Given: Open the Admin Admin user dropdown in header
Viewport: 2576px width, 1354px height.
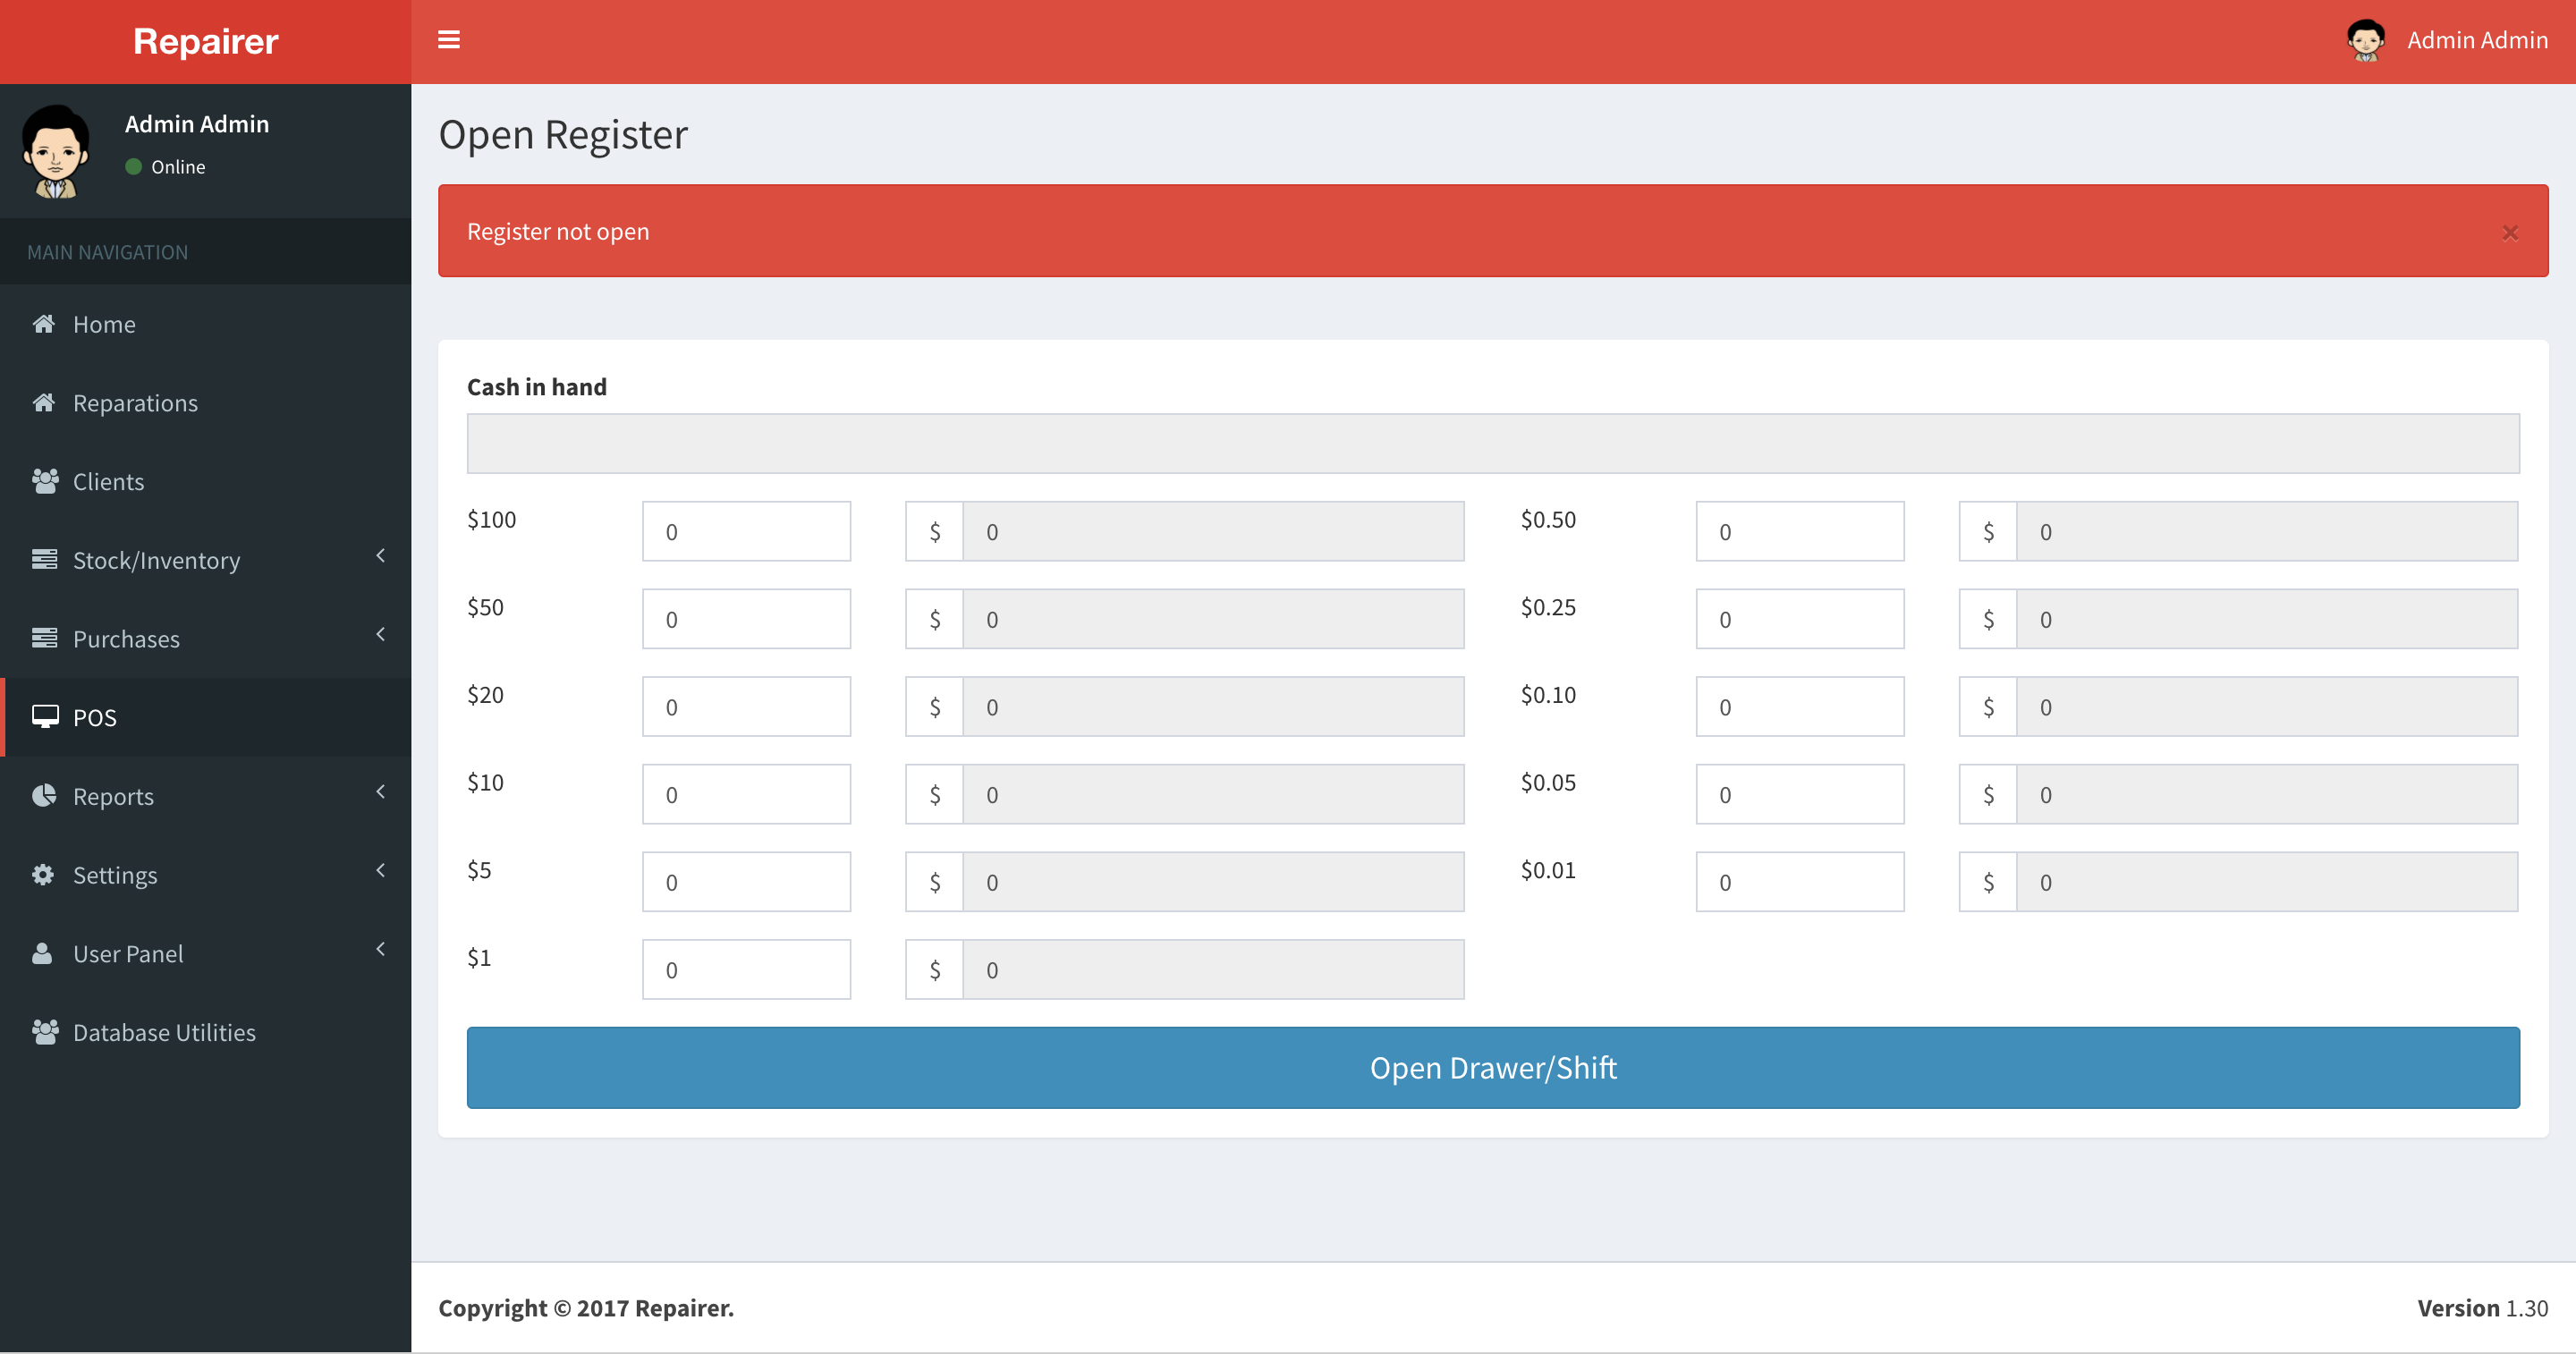Looking at the screenshot, I should (x=2447, y=40).
